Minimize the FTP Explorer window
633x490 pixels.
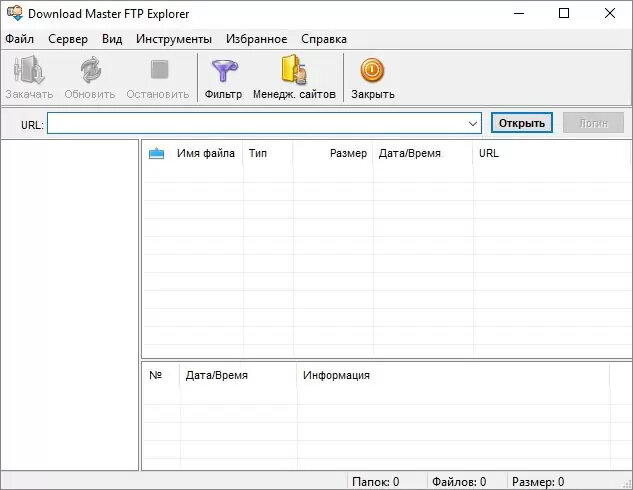click(x=519, y=13)
